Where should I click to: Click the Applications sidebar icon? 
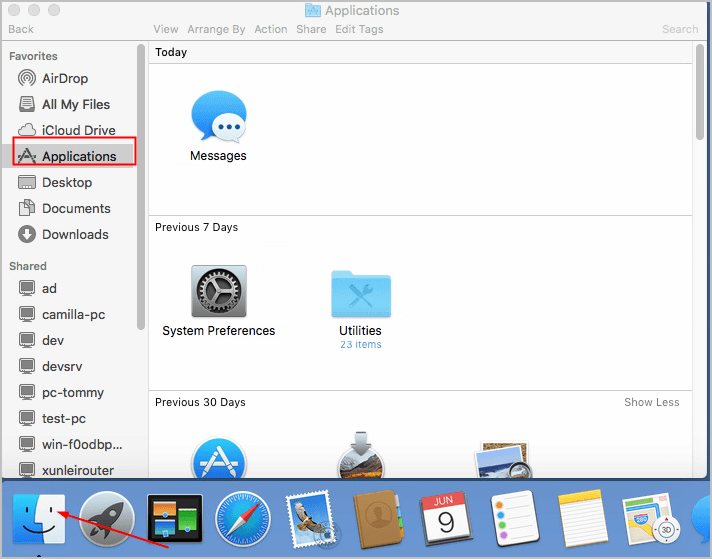point(27,156)
